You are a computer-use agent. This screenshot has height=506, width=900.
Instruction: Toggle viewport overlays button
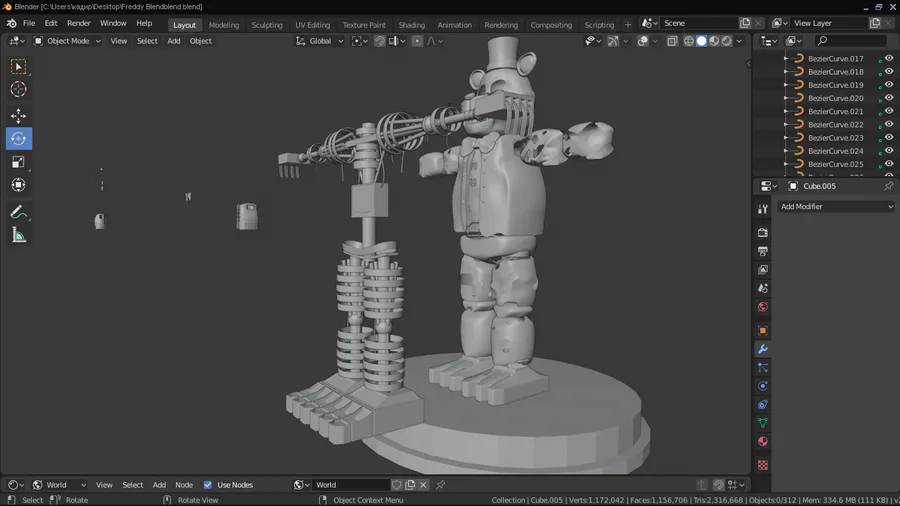[643, 41]
